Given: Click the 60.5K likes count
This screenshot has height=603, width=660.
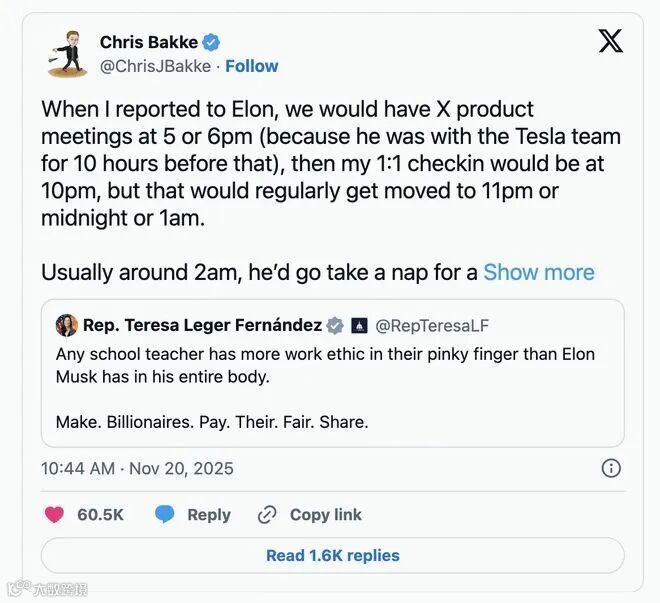Looking at the screenshot, I should click(x=100, y=515).
